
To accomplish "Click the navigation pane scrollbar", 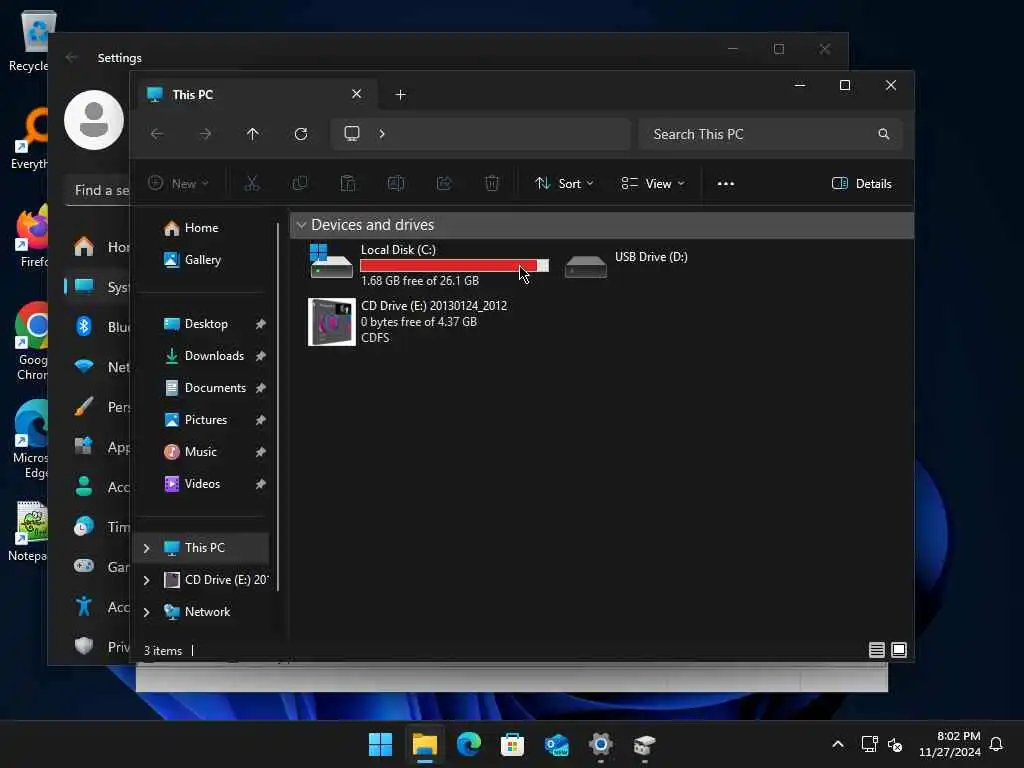I will pyautogui.click(x=278, y=406).
